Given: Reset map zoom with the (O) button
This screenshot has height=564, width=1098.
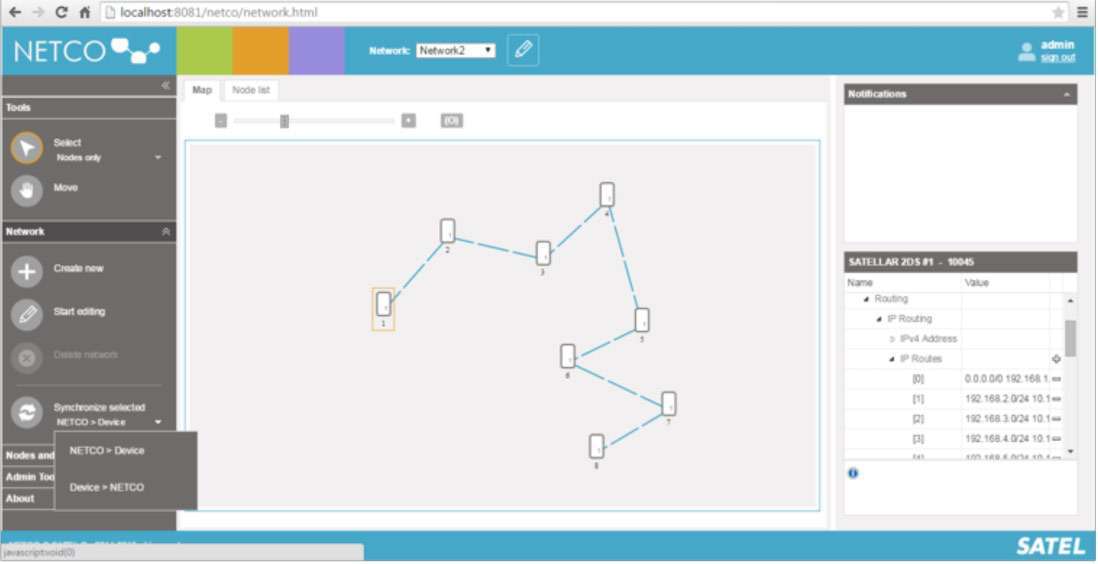Looking at the screenshot, I should [x=452, y=121].
